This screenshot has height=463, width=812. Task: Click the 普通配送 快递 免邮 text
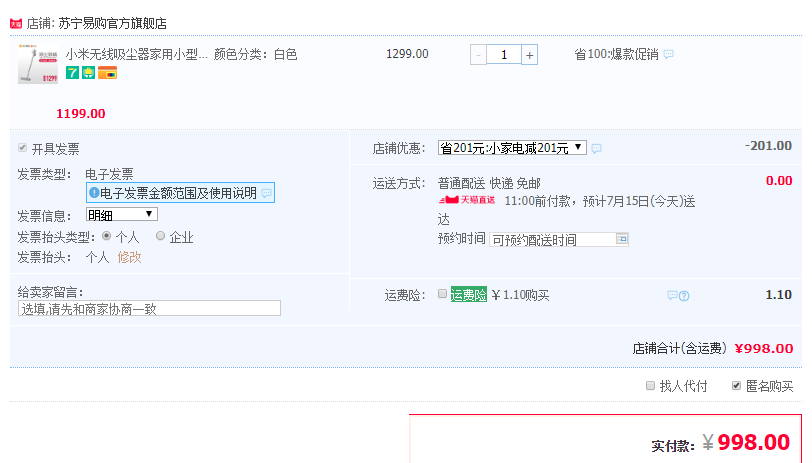coord(489,183)
